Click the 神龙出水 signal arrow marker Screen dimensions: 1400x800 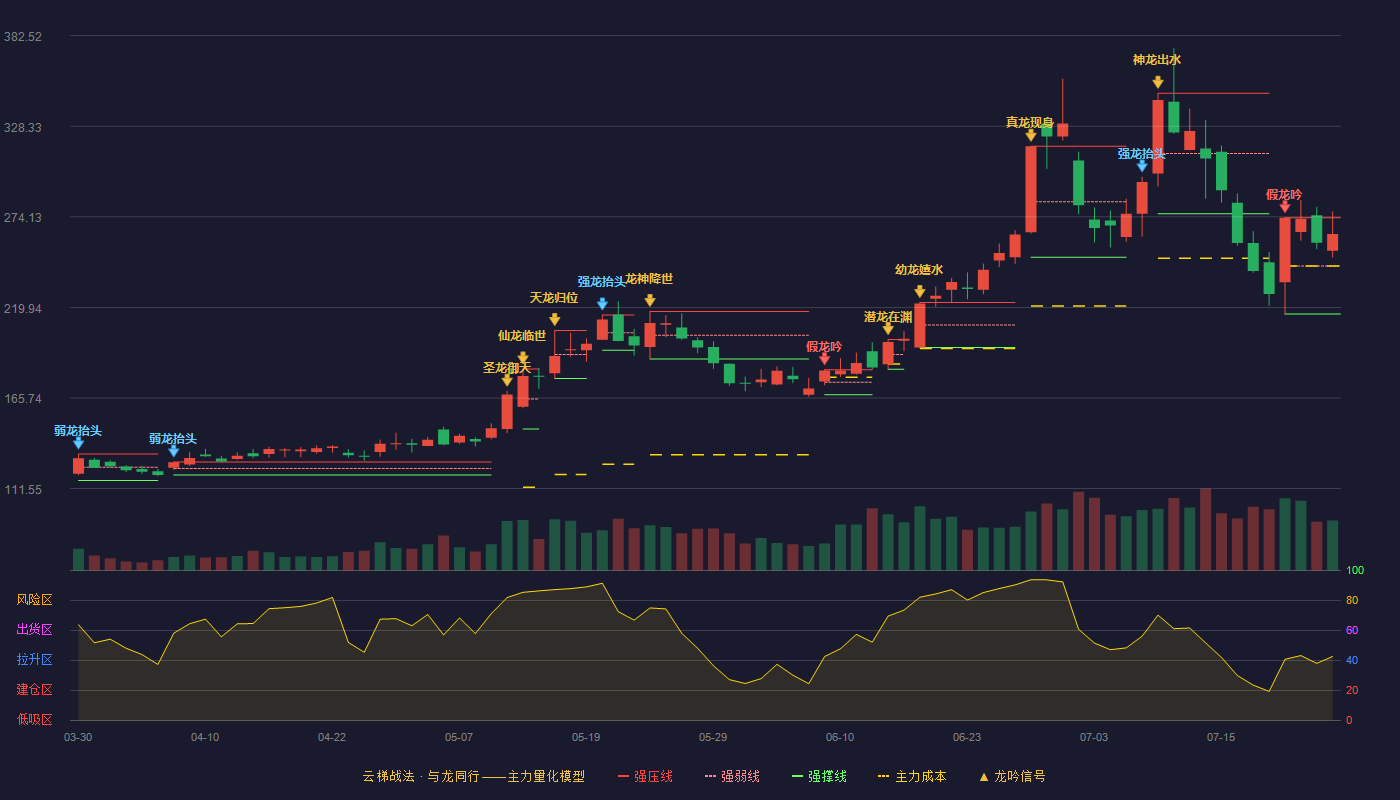coord(1158,82)
